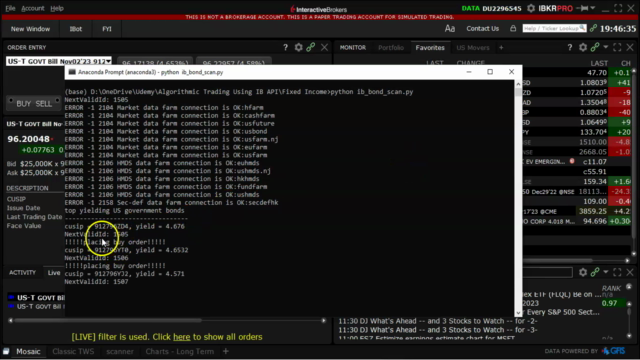Click the SELL button
This screenshot has width=640, height=360.
[44, 104]
